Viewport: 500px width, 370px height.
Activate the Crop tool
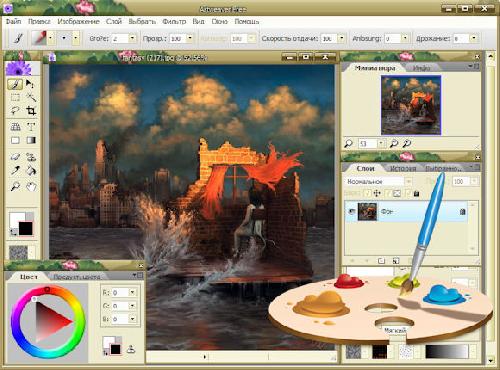(x=31, y=110)
